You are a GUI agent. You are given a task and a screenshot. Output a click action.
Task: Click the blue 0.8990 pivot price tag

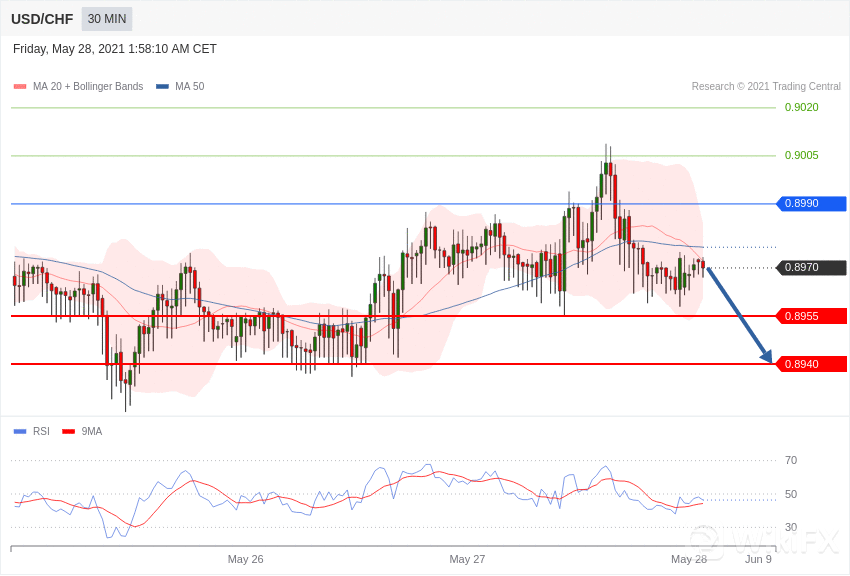pyautogui.click(x=811, y=204)
